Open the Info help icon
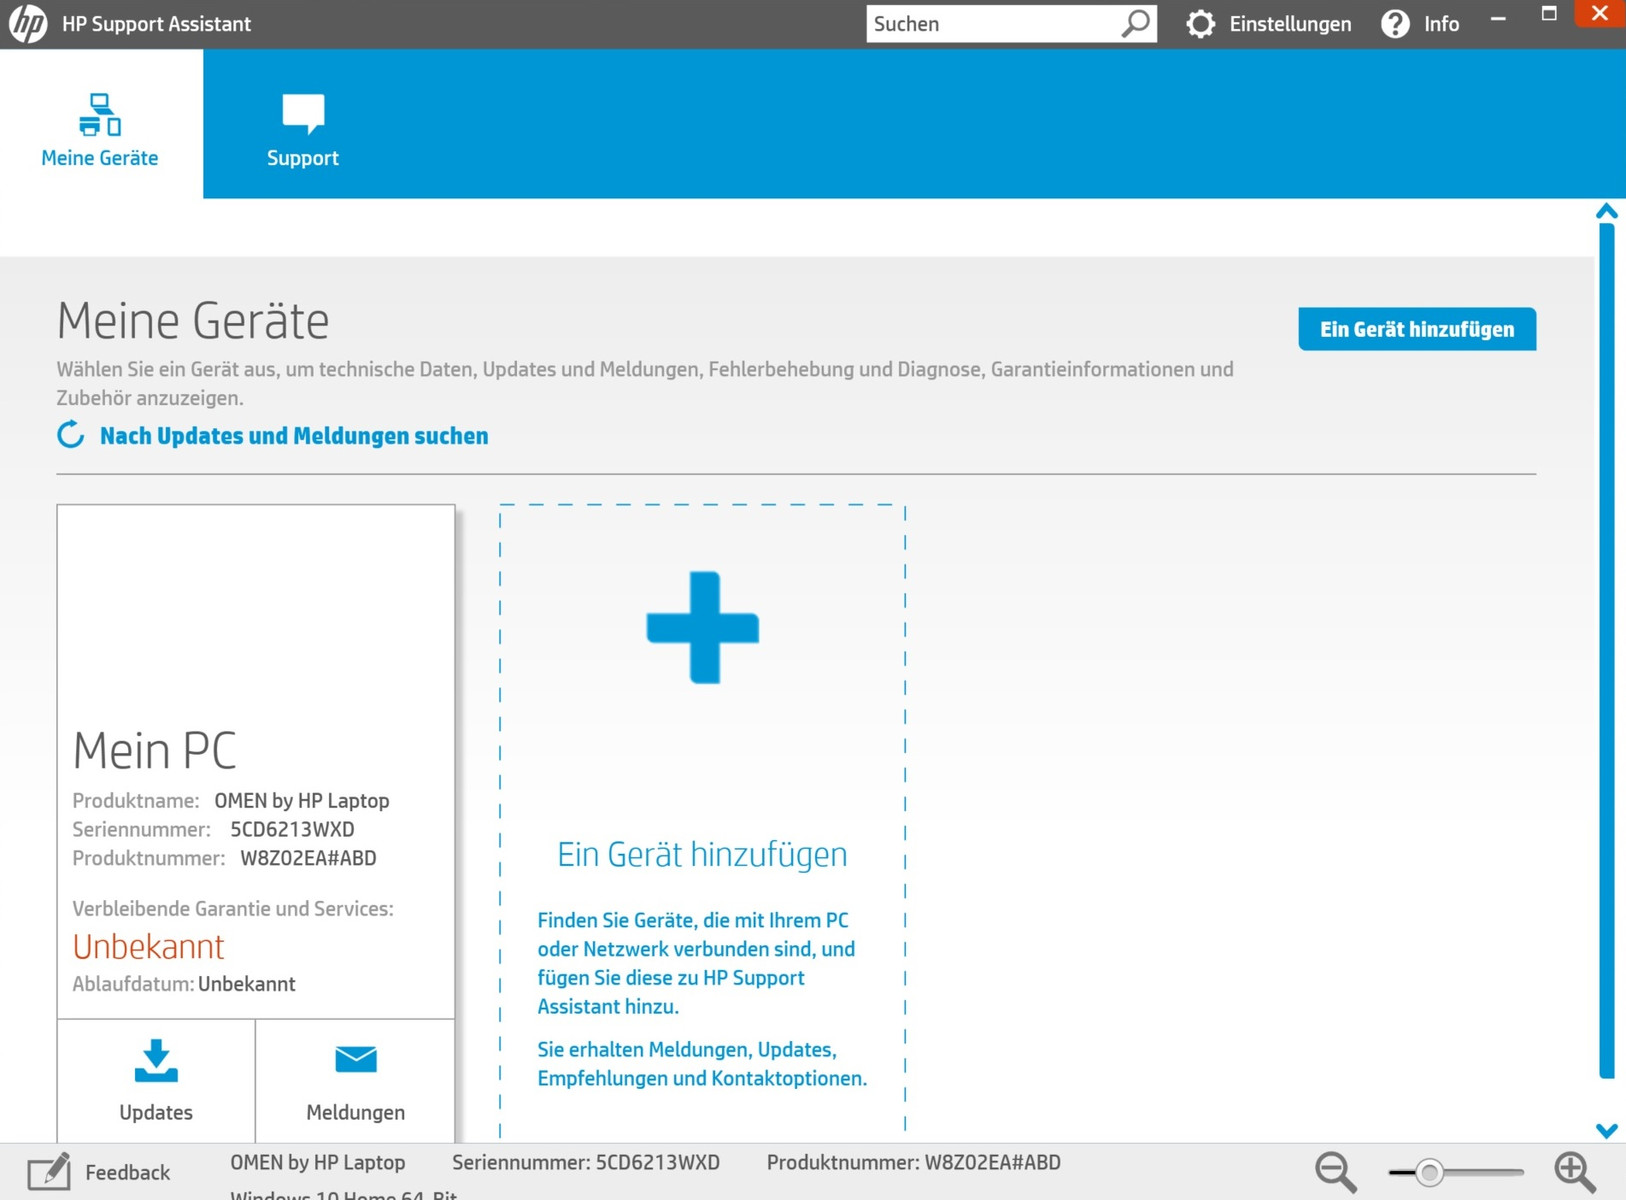 coord(1395,24)
